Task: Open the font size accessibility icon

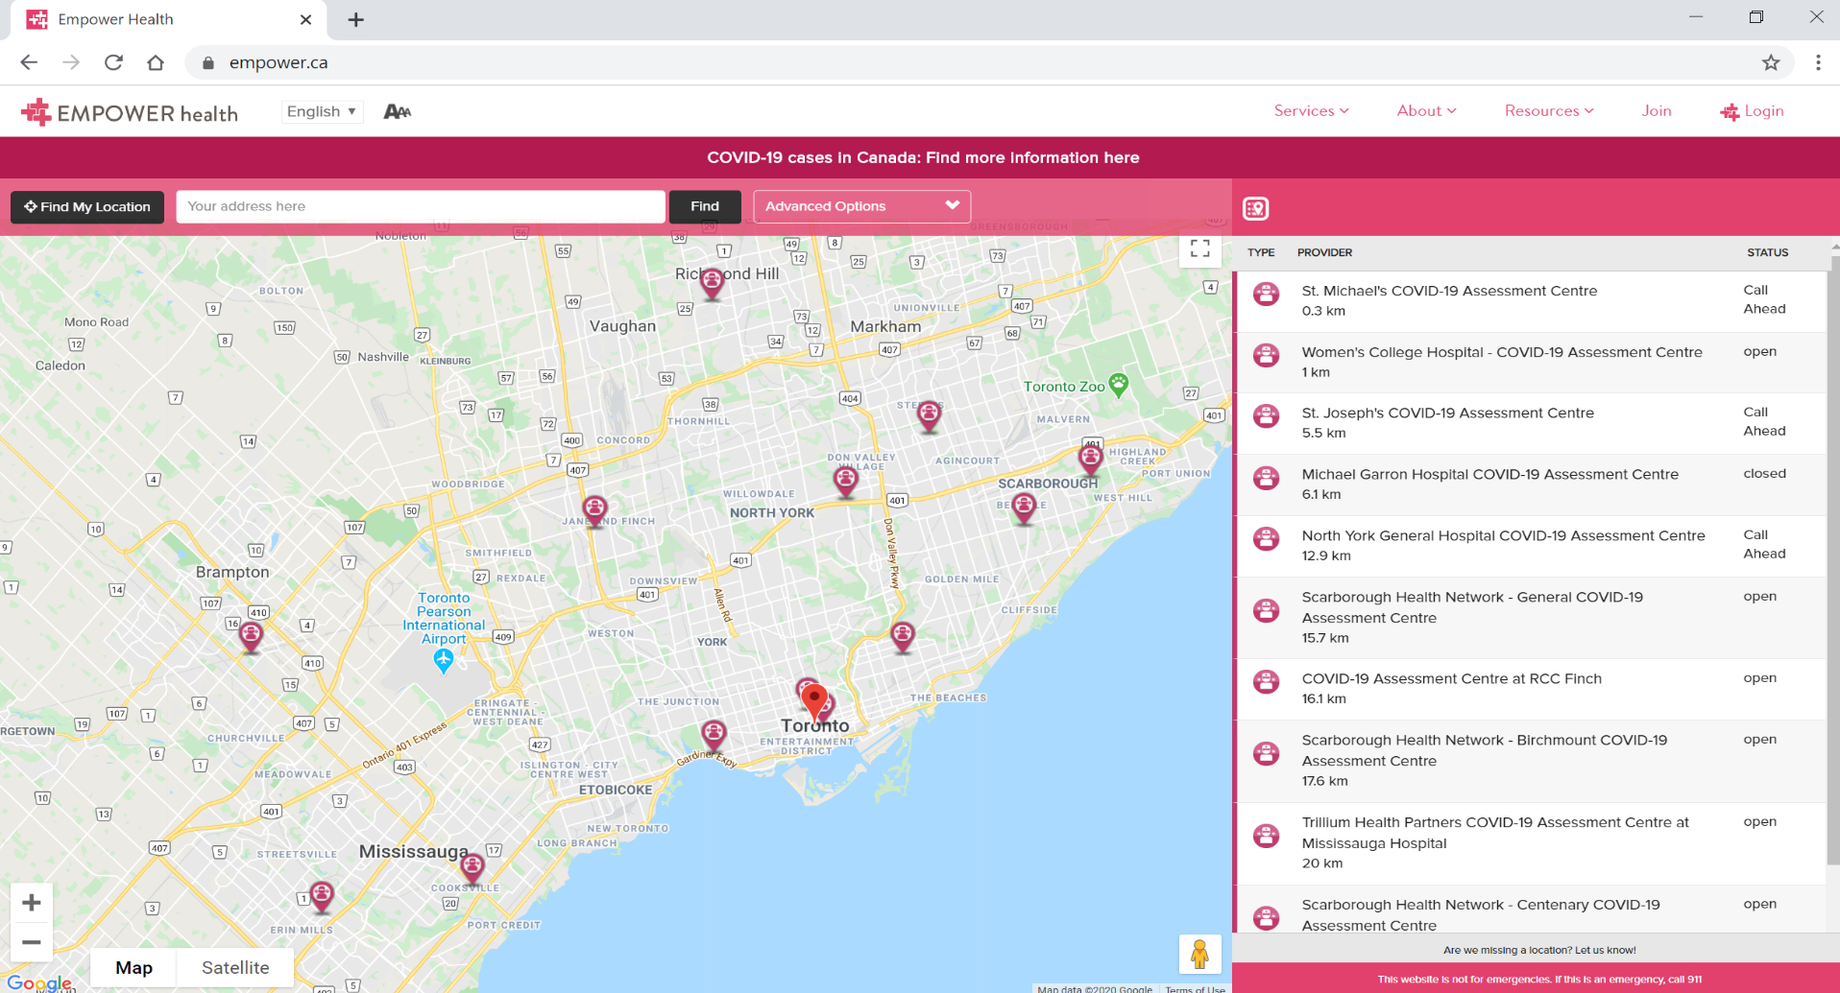Action: (x=397, y=111)
